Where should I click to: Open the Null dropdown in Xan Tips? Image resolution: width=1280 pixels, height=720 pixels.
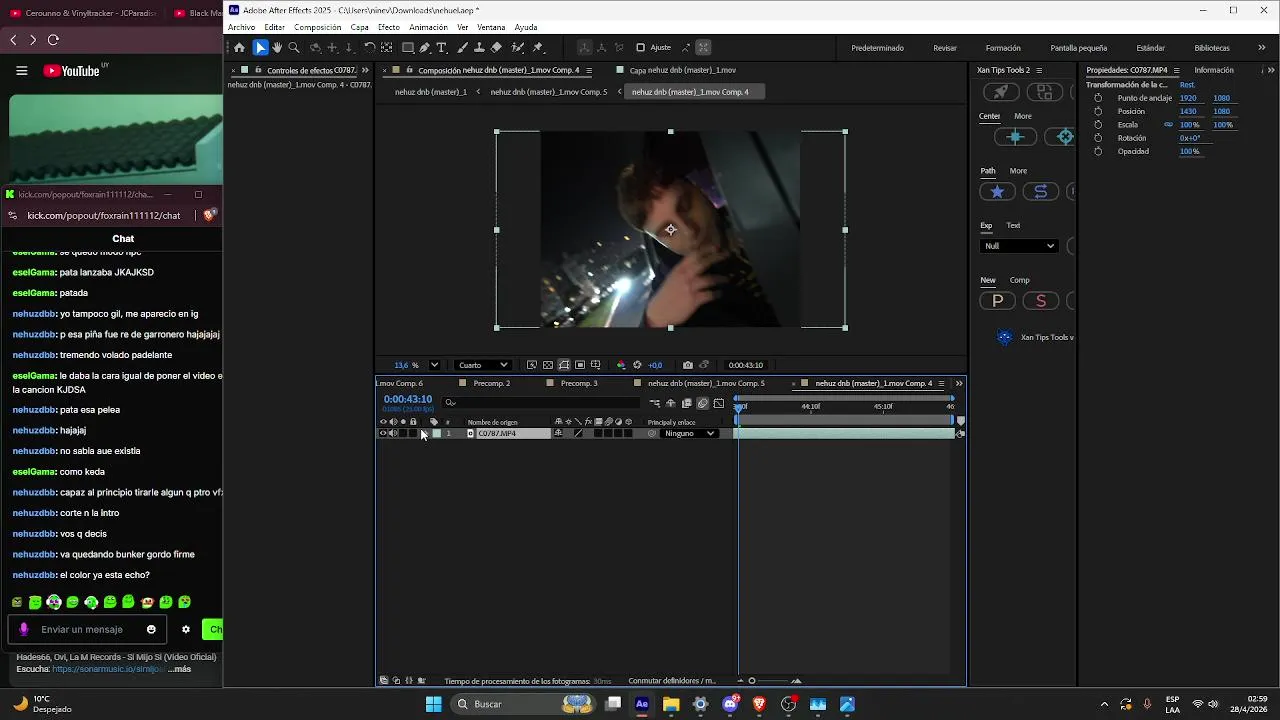(x=1018, y=246)
